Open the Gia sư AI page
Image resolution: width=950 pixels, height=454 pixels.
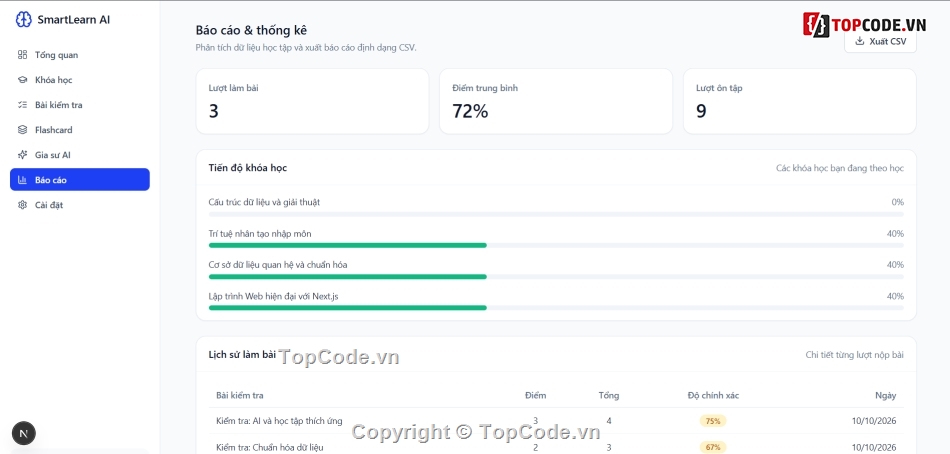79,155
